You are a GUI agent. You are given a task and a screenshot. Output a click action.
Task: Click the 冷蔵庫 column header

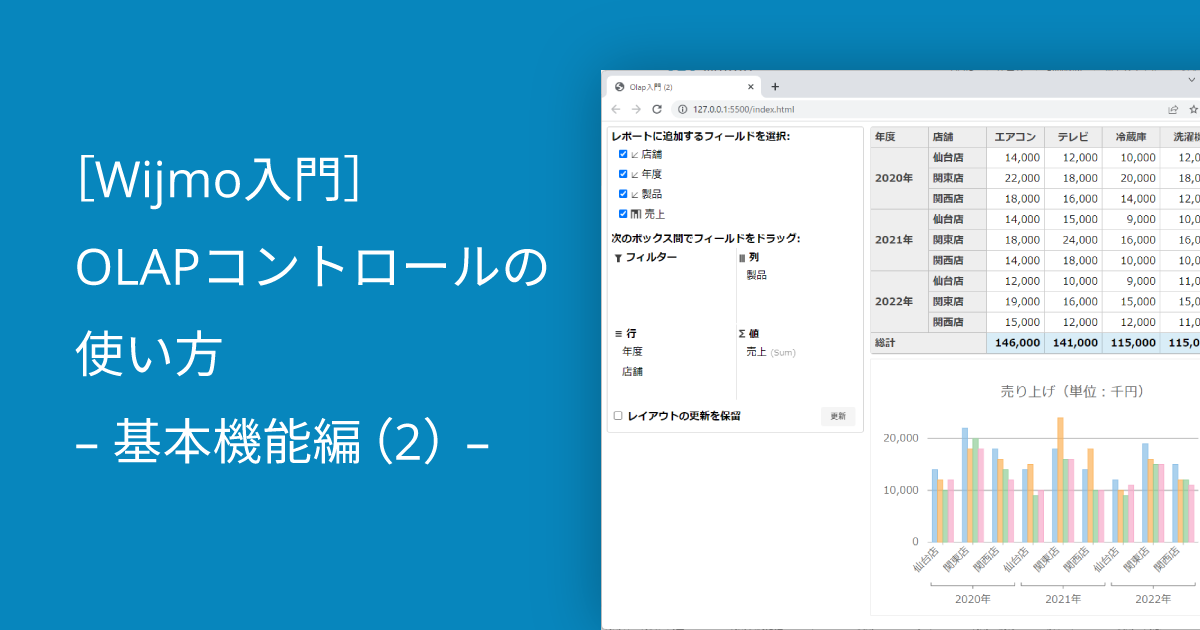[1131, 137]
